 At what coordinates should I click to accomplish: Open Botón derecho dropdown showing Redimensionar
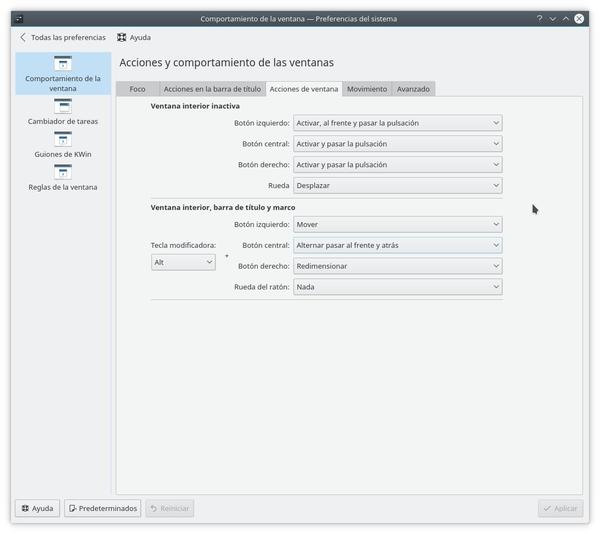(x=397, y=267)
